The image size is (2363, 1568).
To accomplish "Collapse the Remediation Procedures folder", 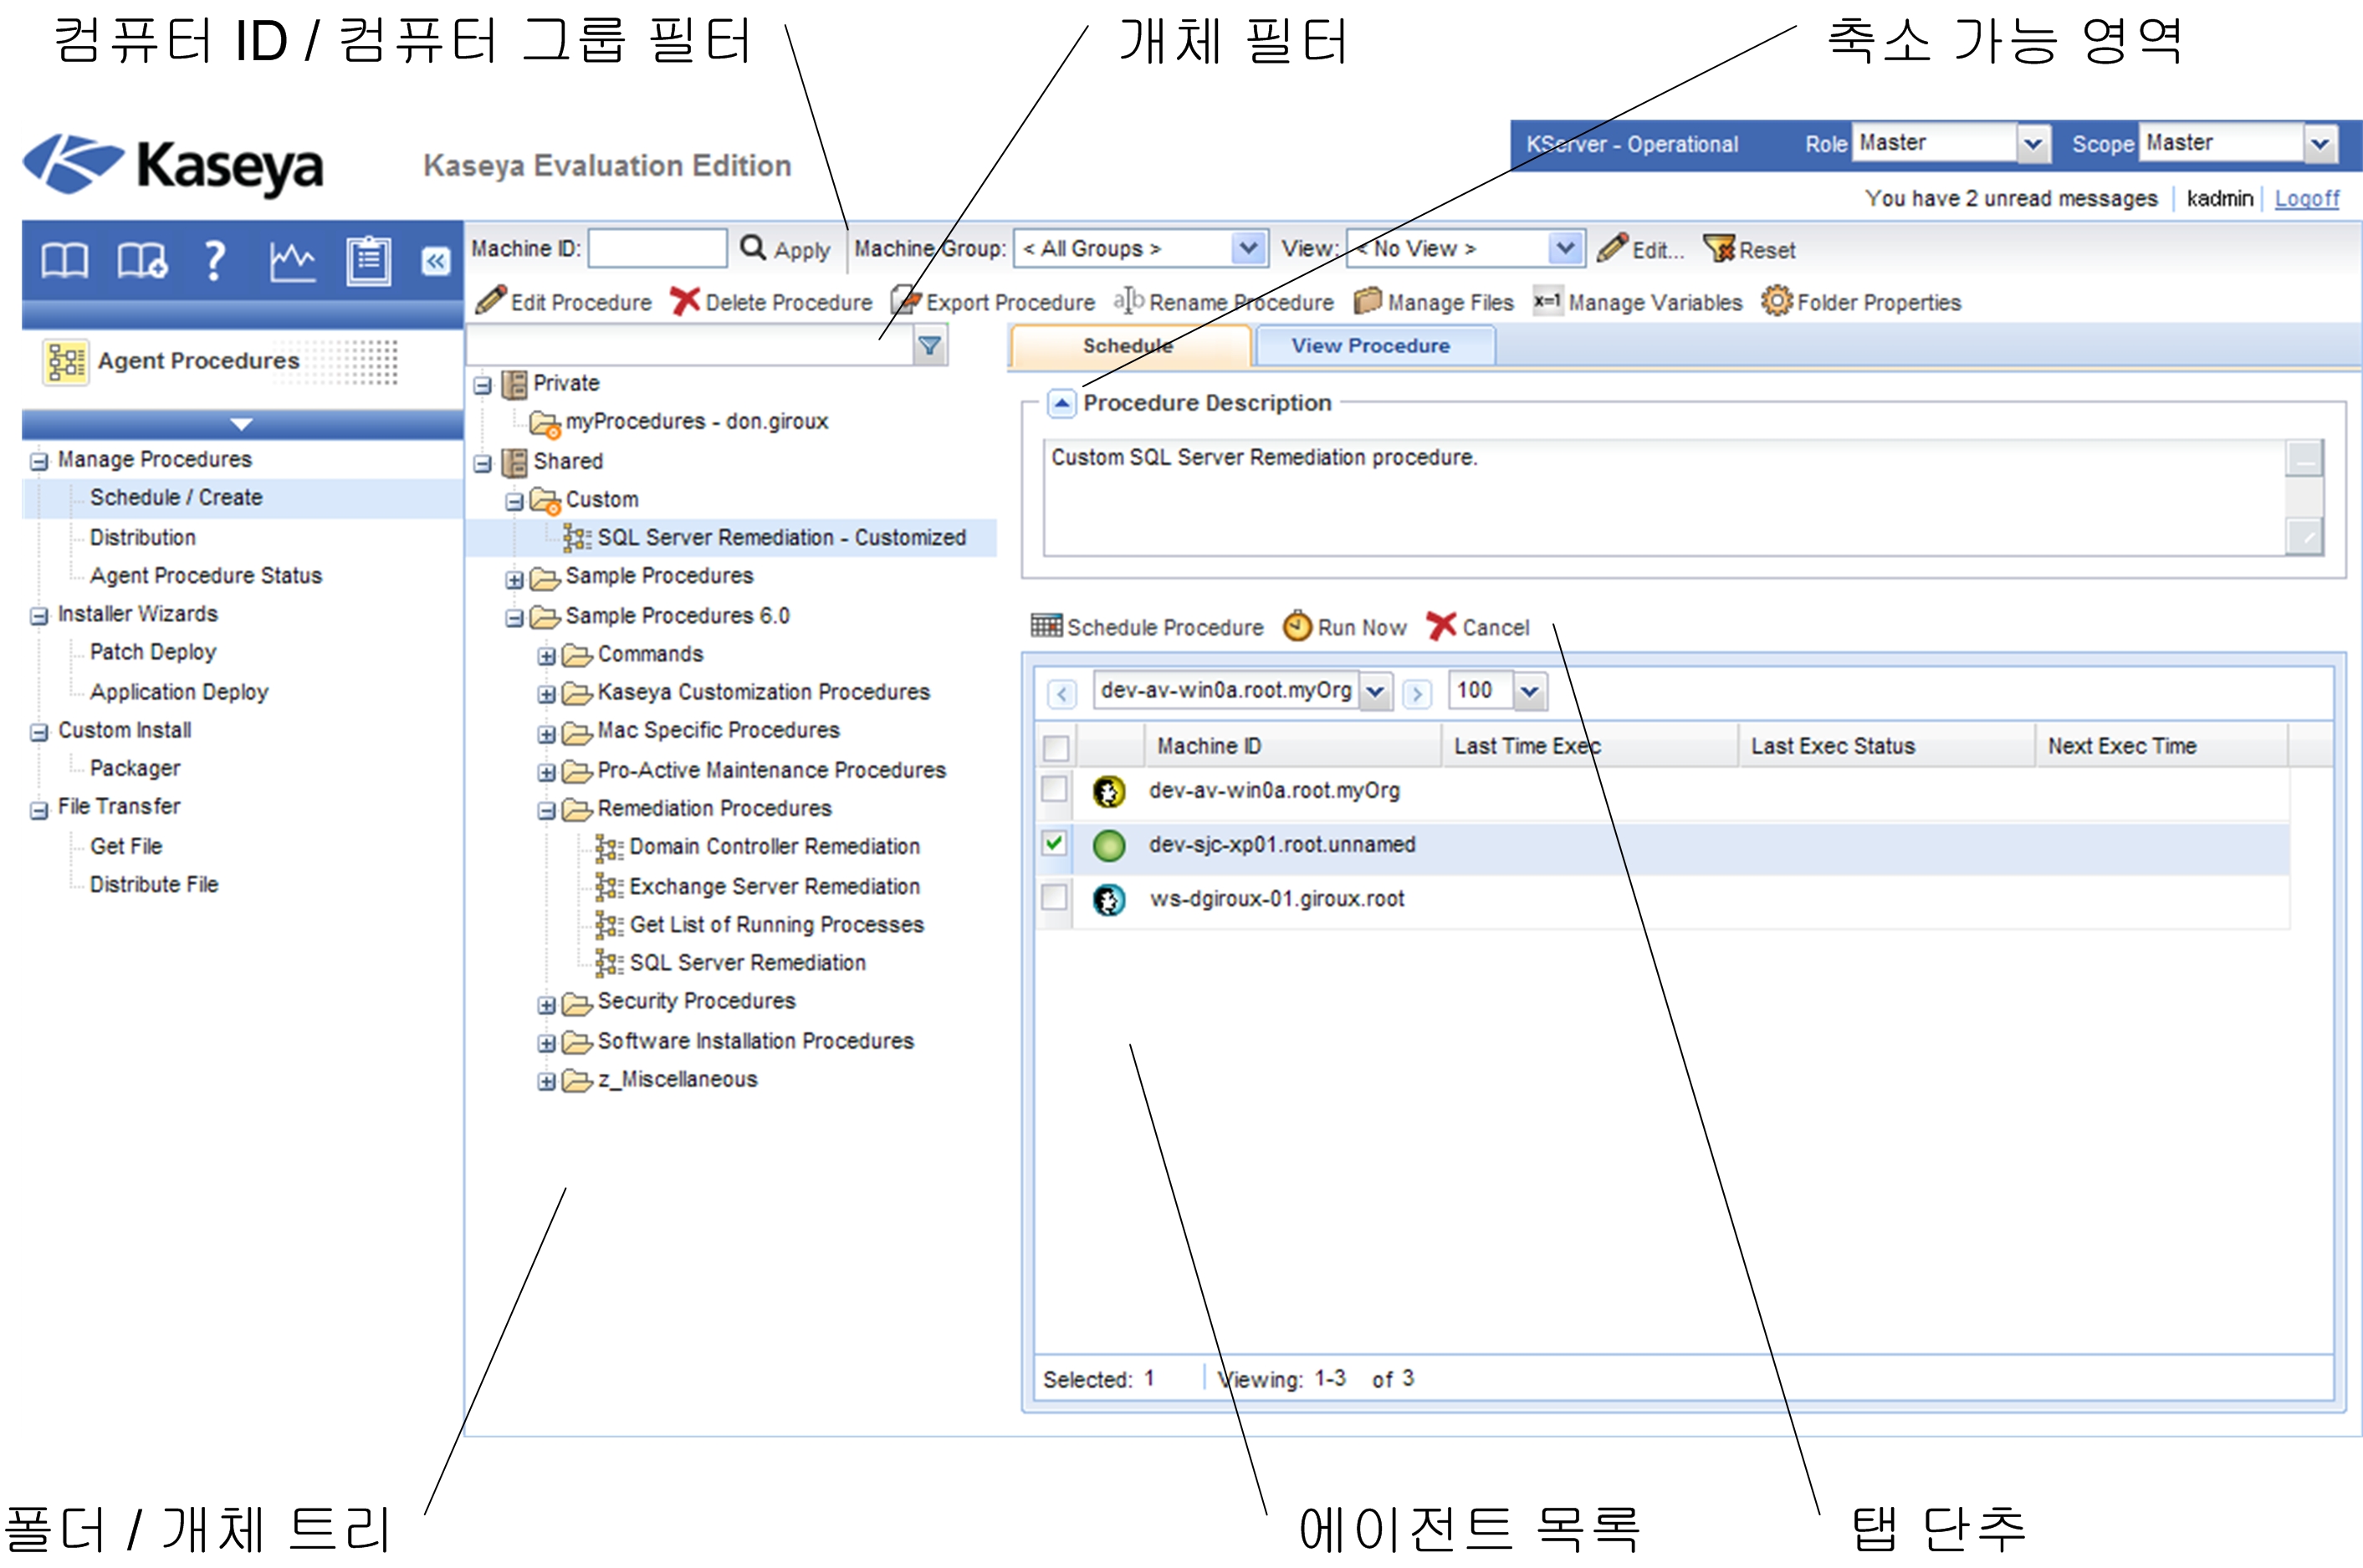I will click(x=546, y=811).
